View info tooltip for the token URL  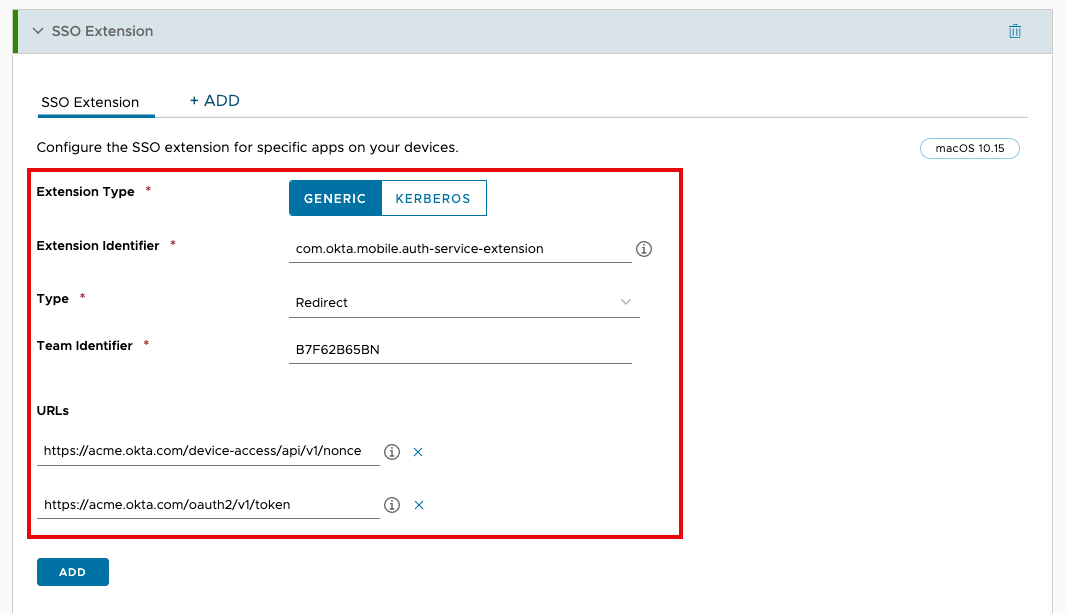coord(391,504)
